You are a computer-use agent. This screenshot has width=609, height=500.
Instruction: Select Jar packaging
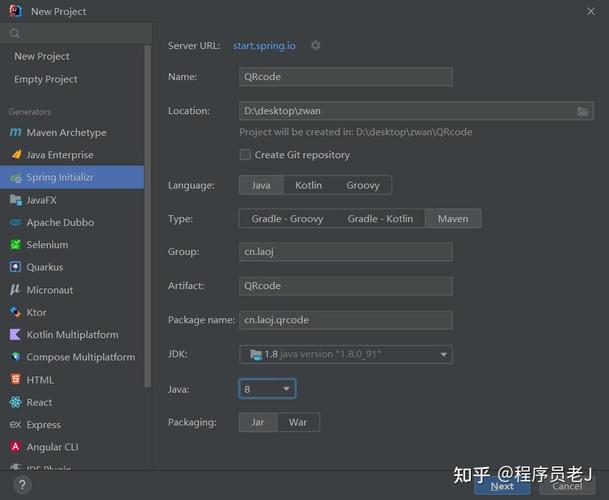(x=258, y=422)
